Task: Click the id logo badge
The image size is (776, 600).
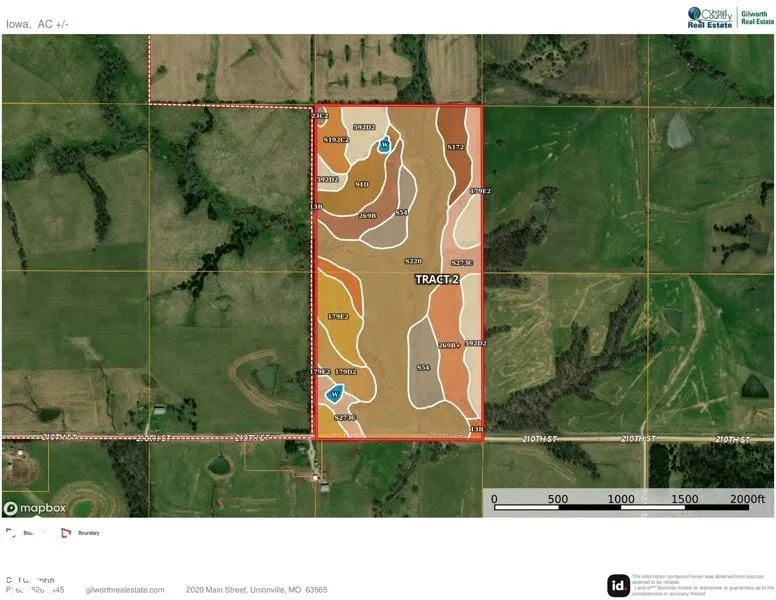Action: click(618, 584)
